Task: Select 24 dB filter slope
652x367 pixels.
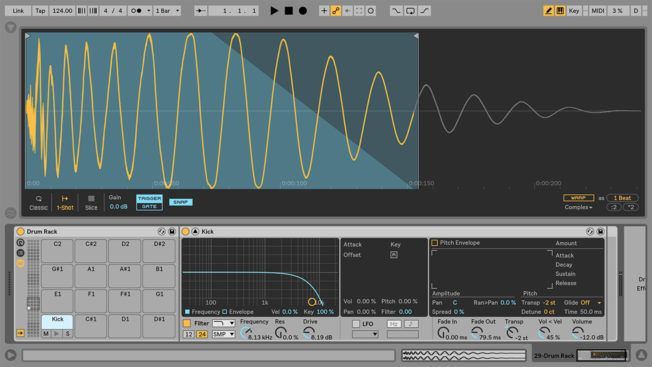Action: 202,334
